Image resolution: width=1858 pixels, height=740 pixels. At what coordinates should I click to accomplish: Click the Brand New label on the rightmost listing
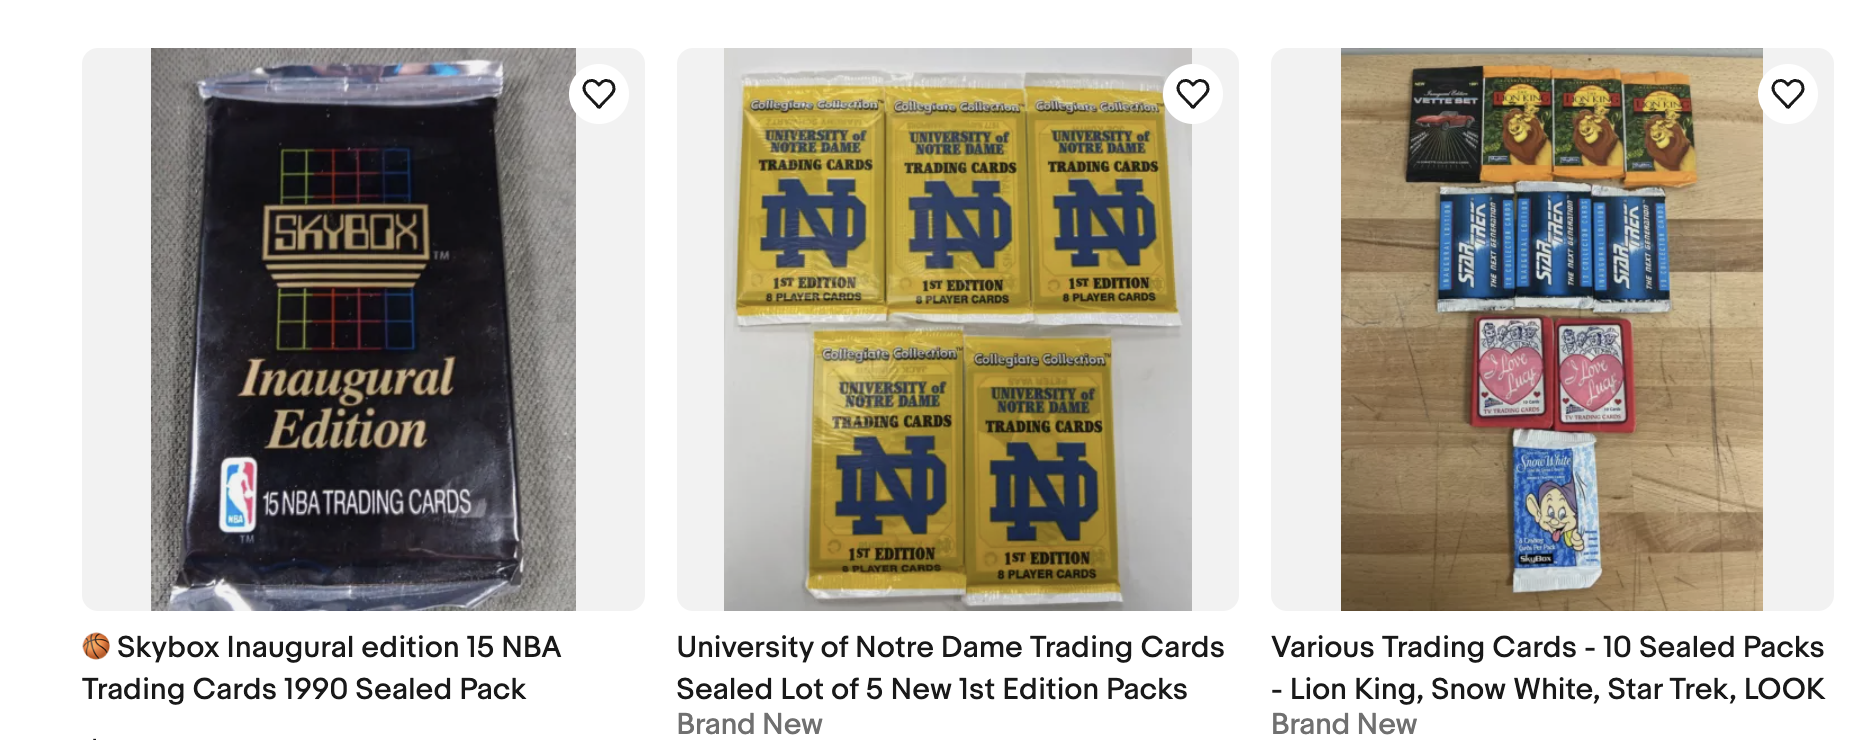pos(1343,724)
